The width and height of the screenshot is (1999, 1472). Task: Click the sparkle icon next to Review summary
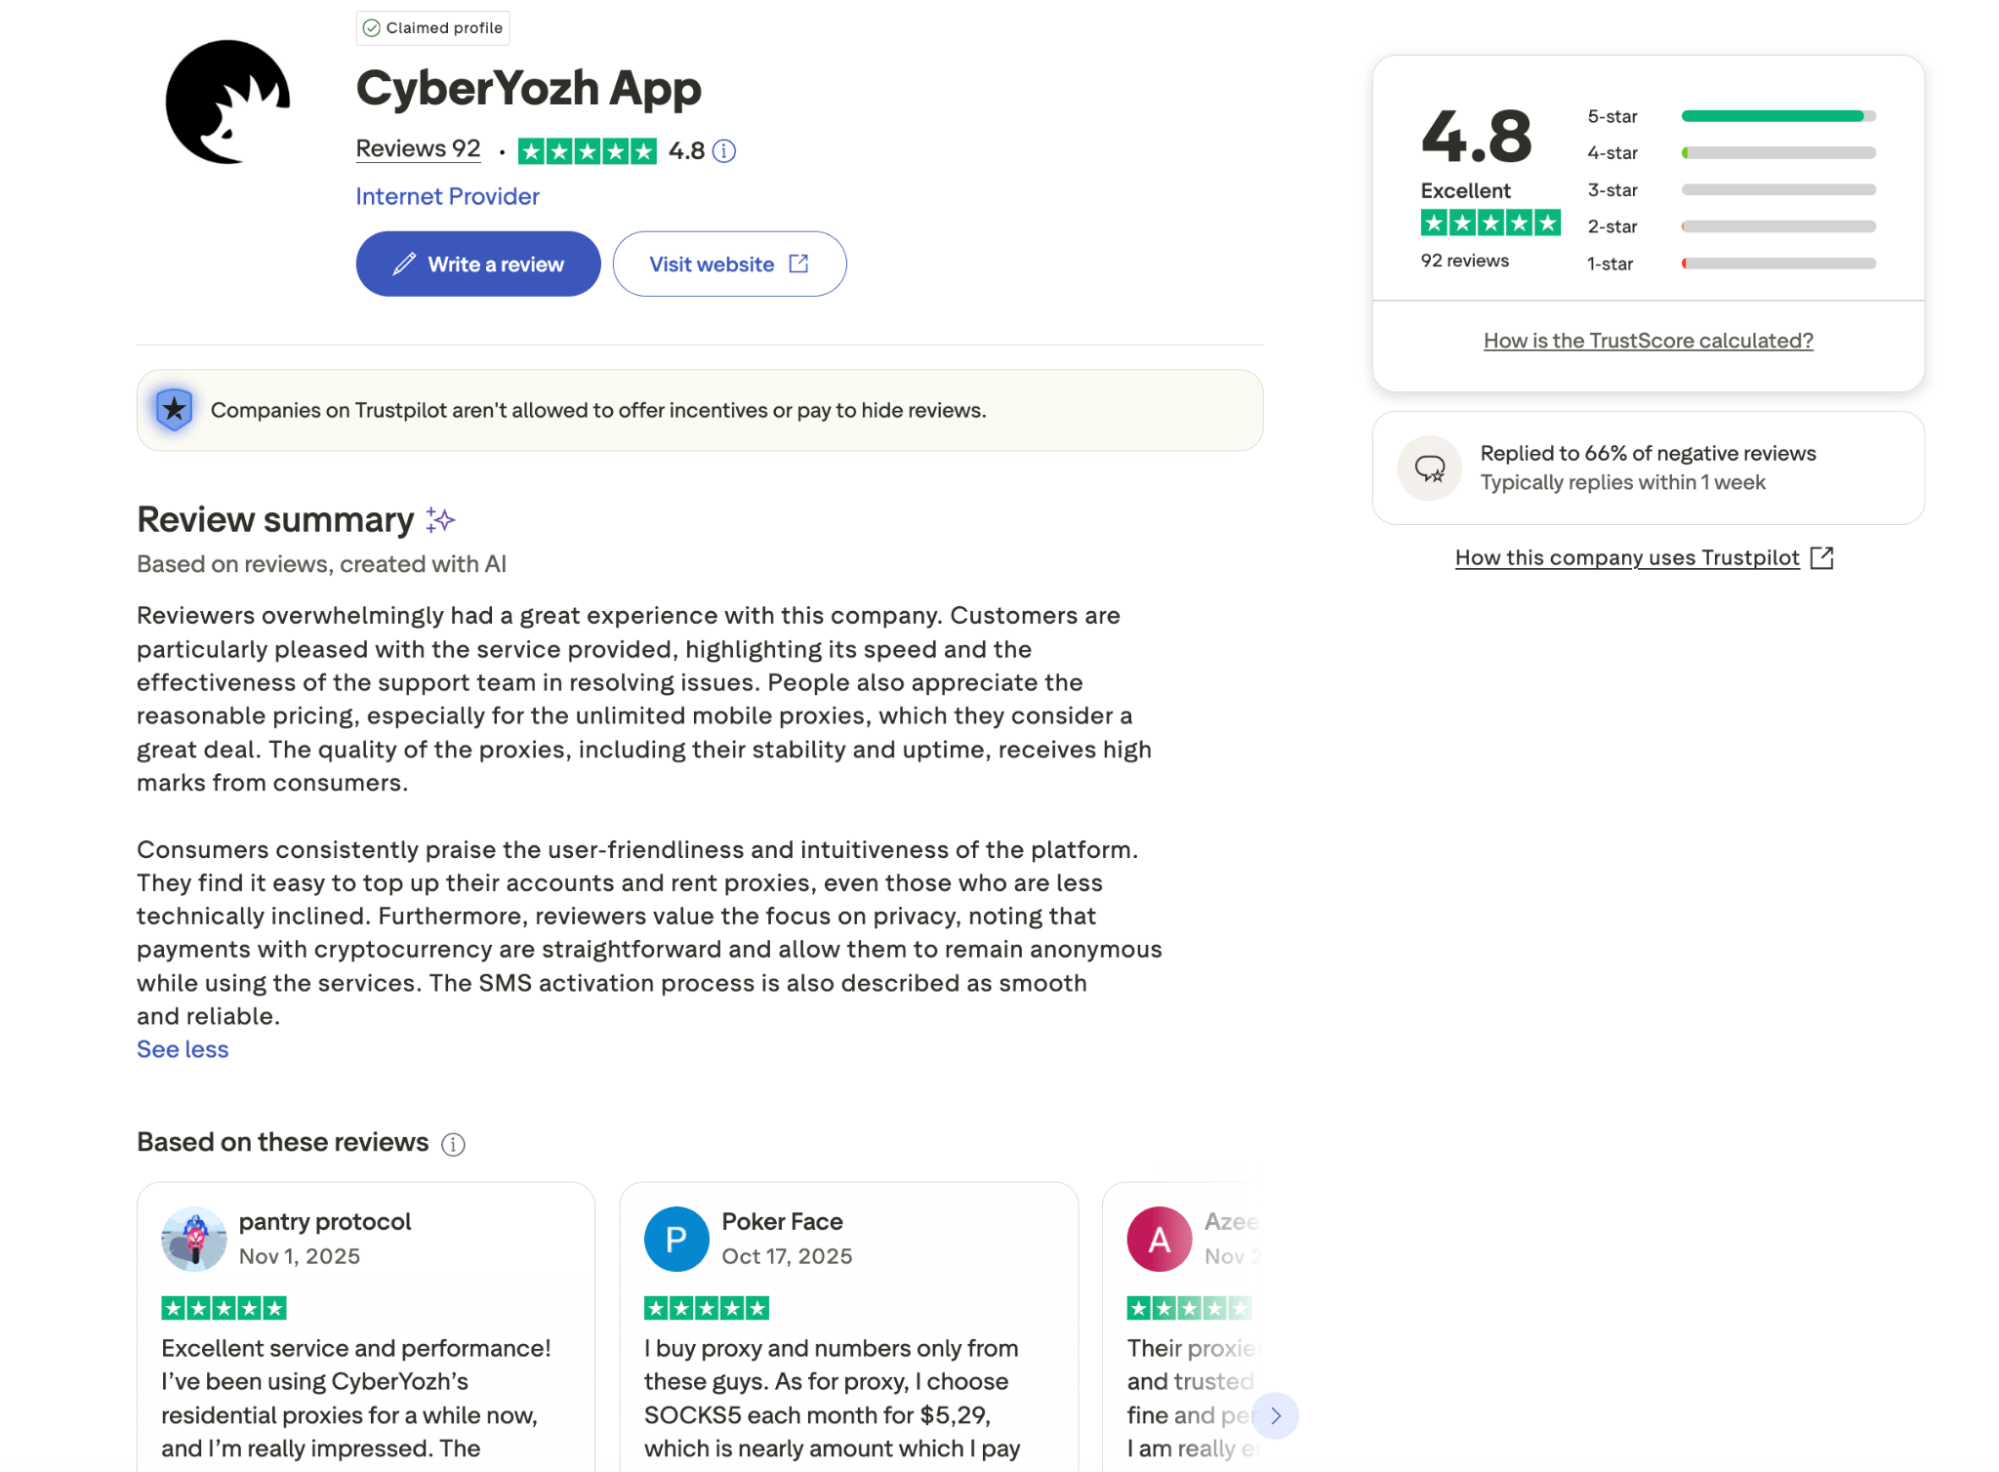click(438, 520)
